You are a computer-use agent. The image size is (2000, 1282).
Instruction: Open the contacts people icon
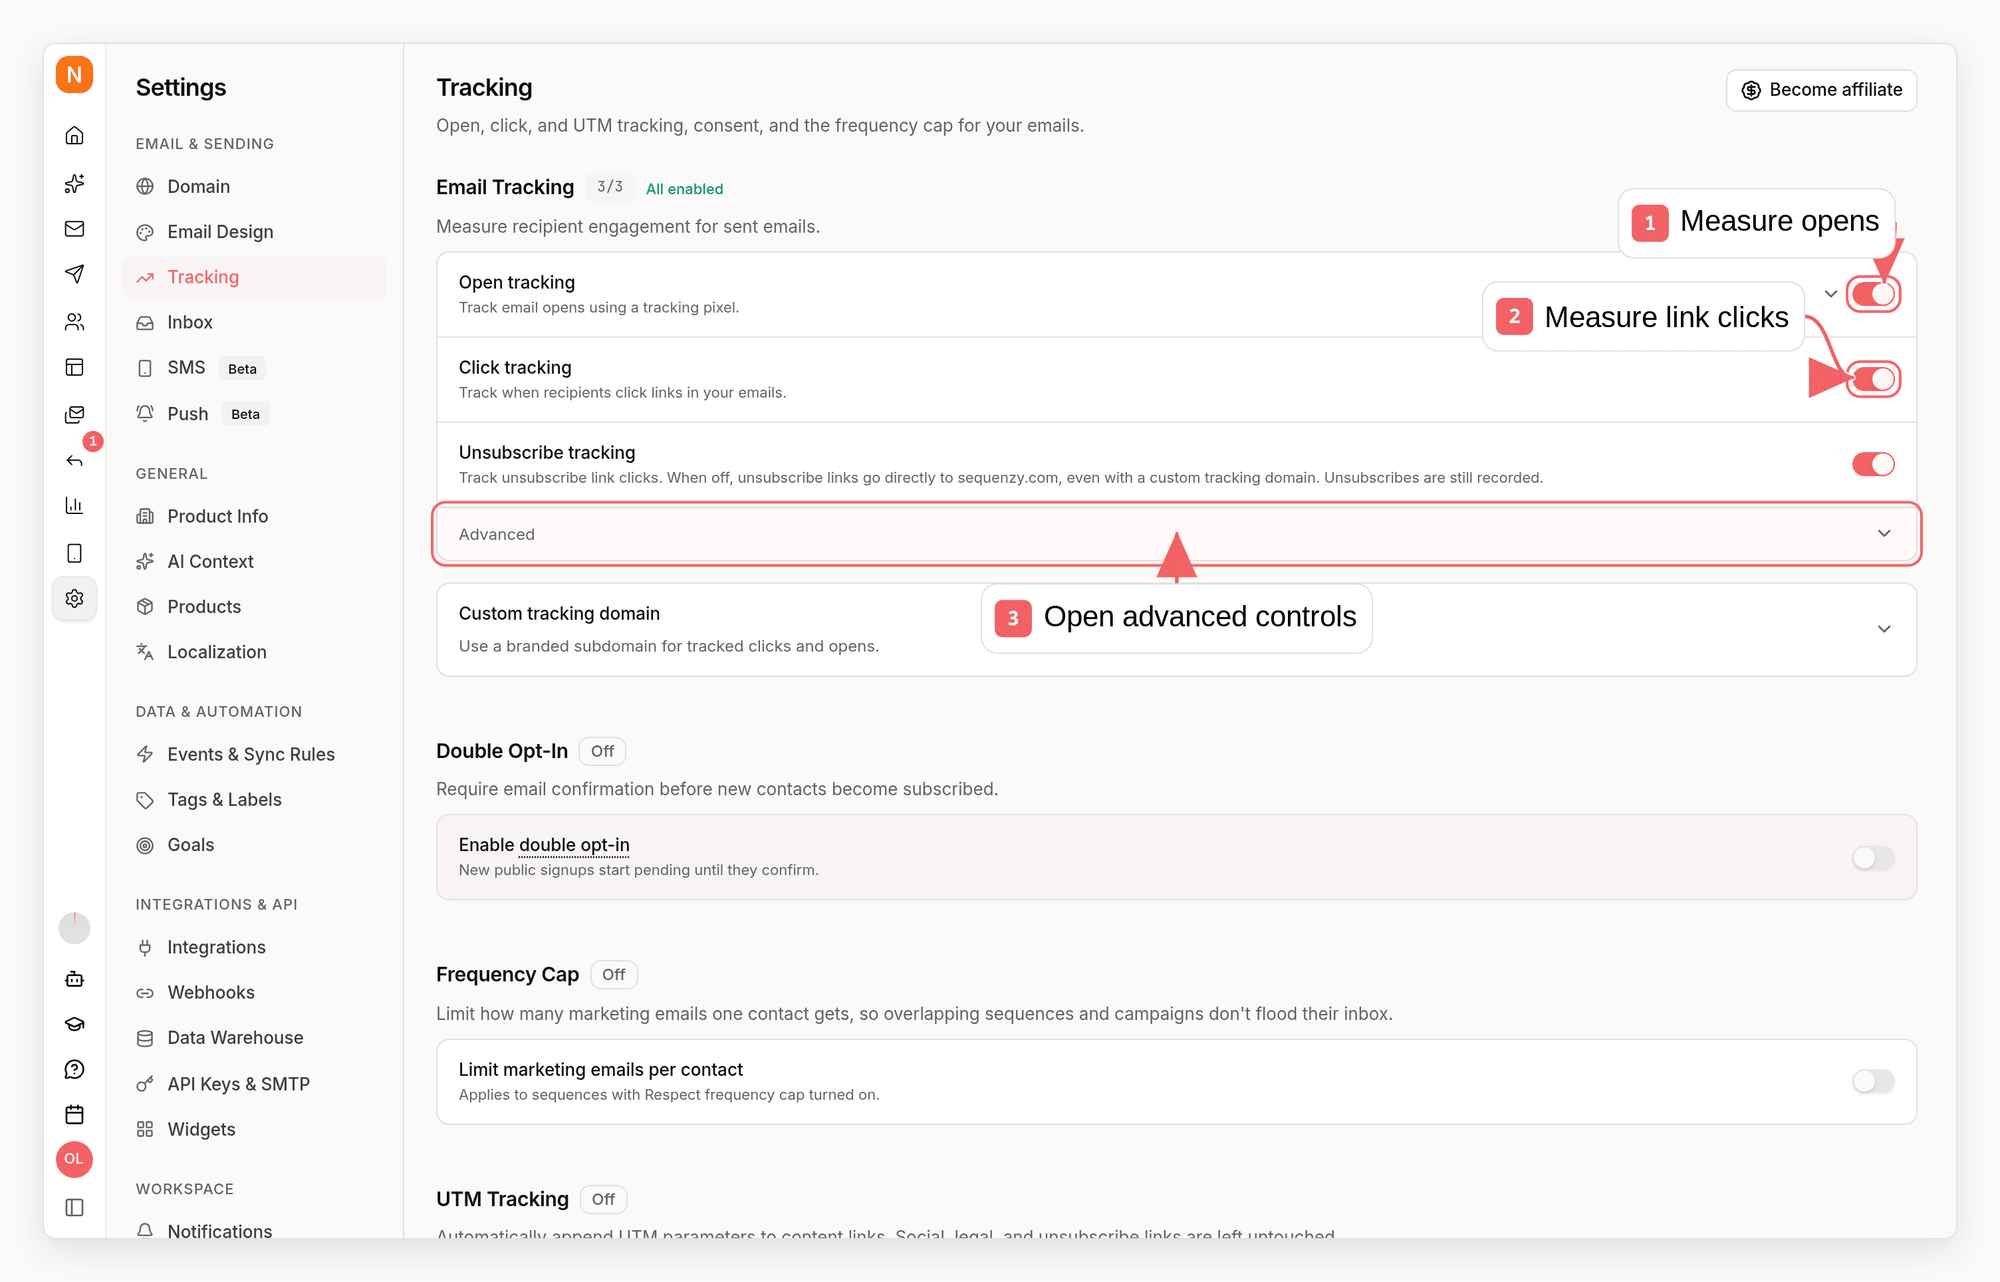point(74,322)
